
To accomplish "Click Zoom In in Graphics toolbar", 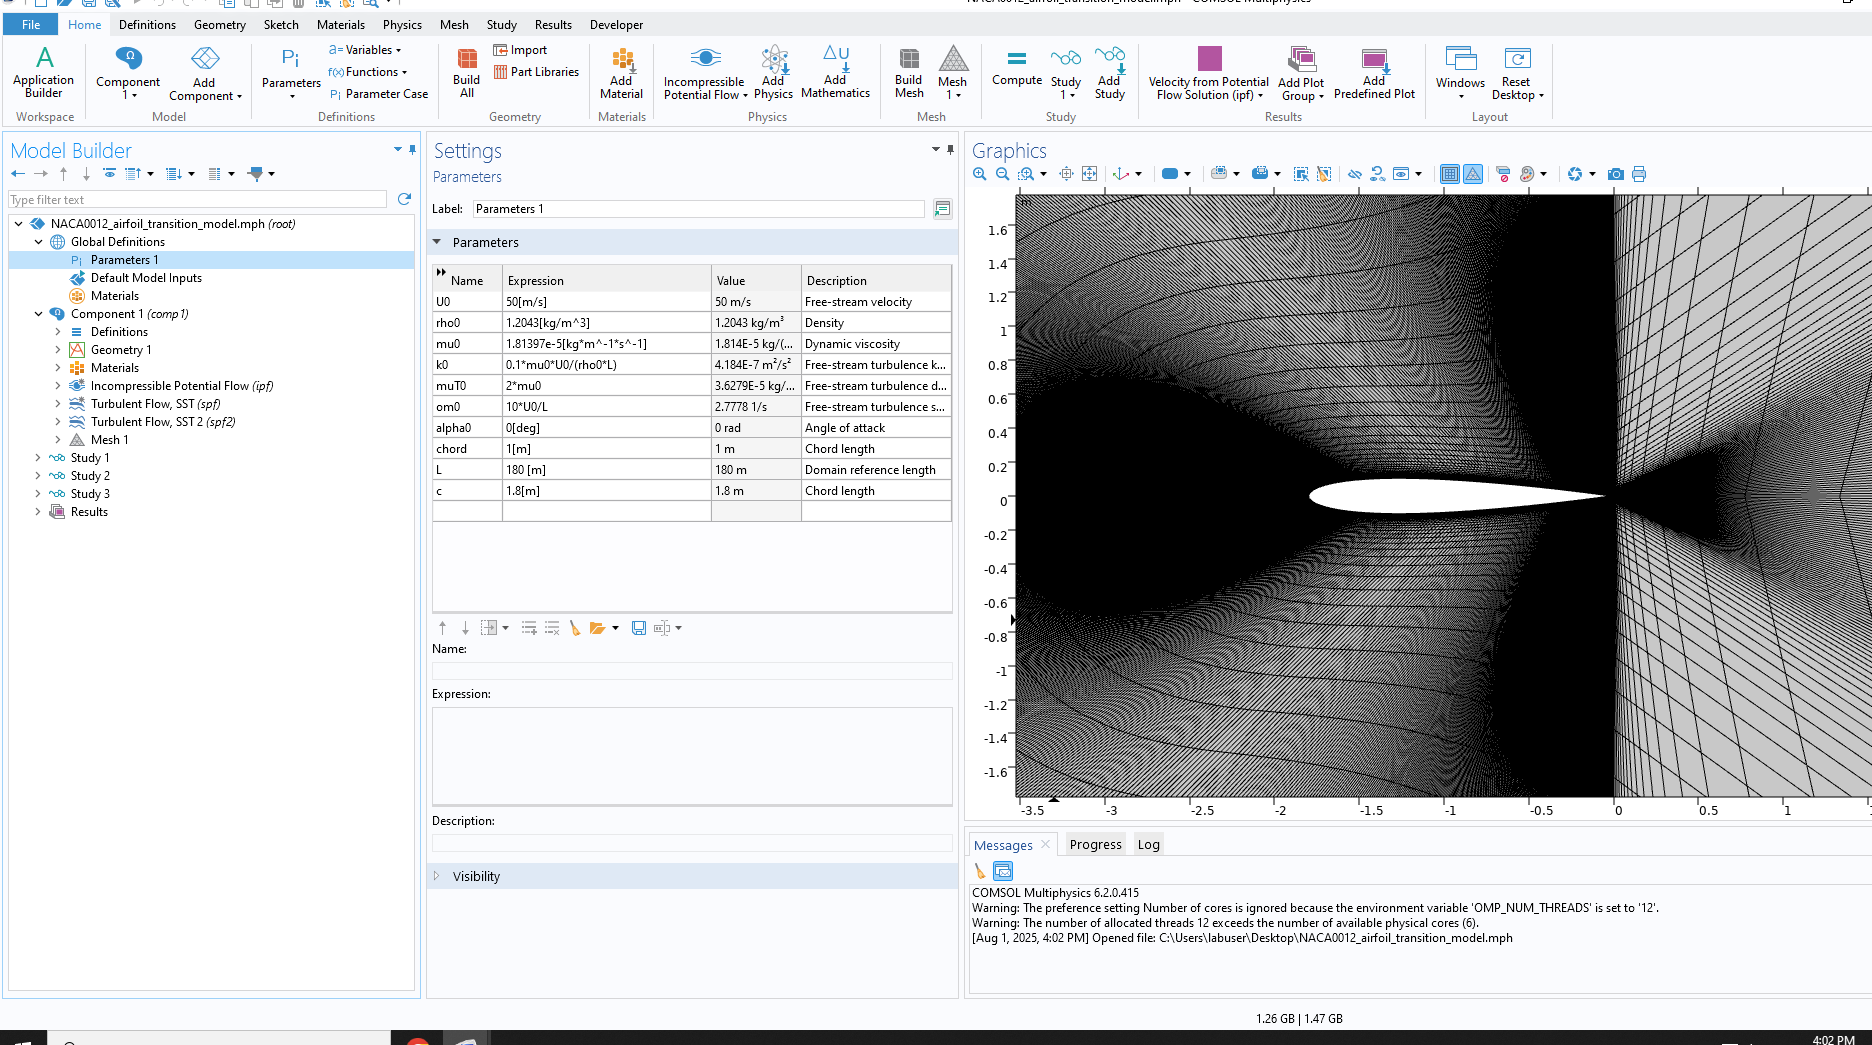I will point(979,174).
